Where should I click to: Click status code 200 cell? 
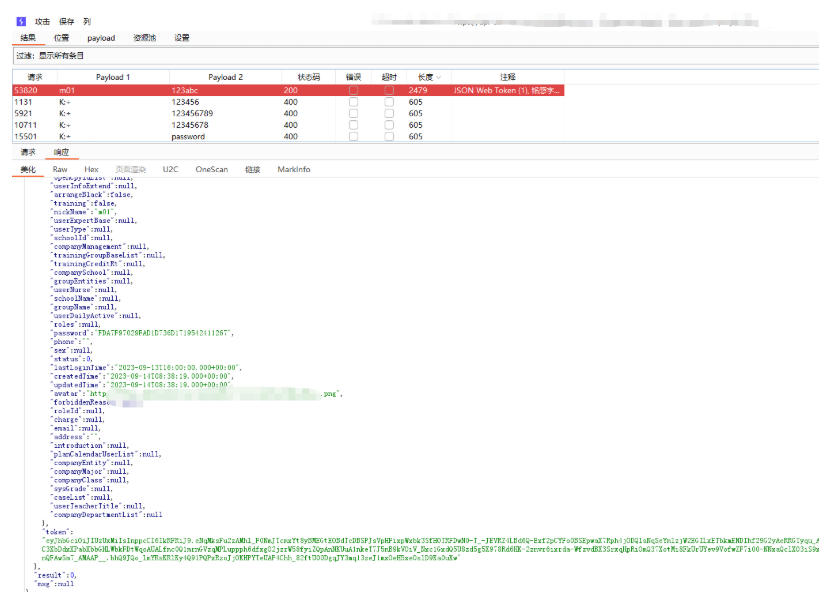[291, 91]
